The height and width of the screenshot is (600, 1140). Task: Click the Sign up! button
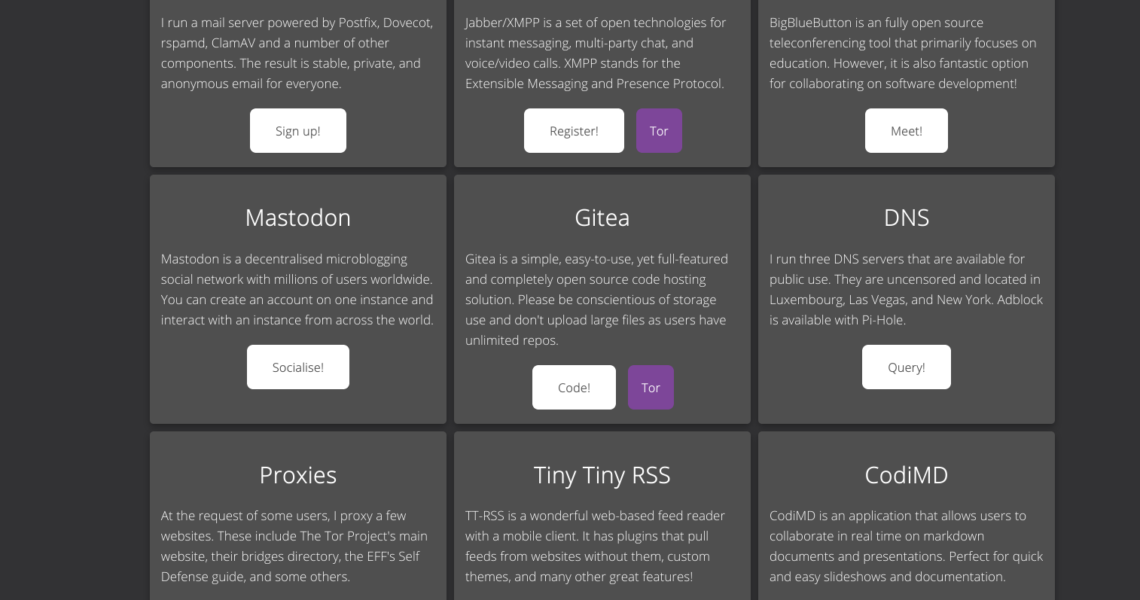click(x=298, y=131)
